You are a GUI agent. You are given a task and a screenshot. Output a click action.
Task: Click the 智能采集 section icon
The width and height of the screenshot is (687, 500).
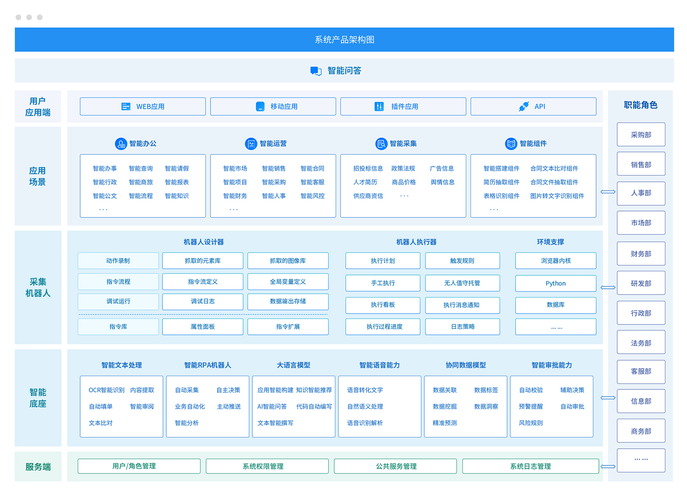tap(381, 143)
